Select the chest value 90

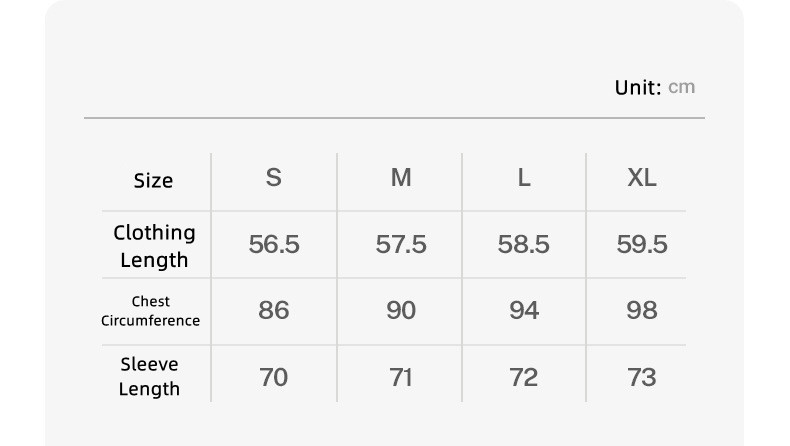coord(401,311)
